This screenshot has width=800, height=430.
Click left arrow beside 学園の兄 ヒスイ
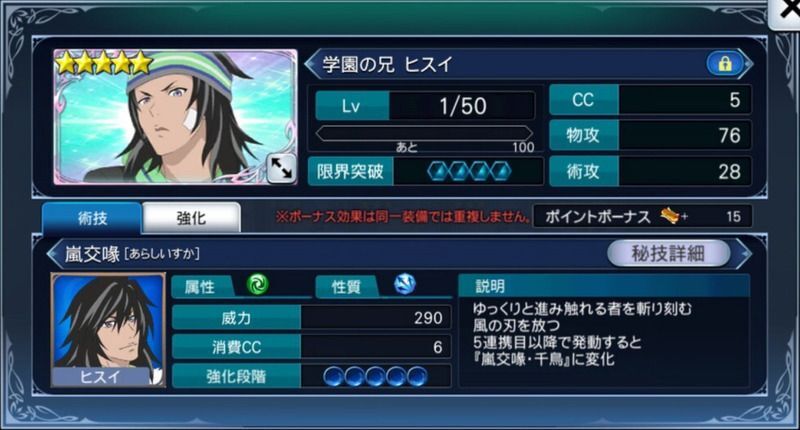(x=311, y=64)
